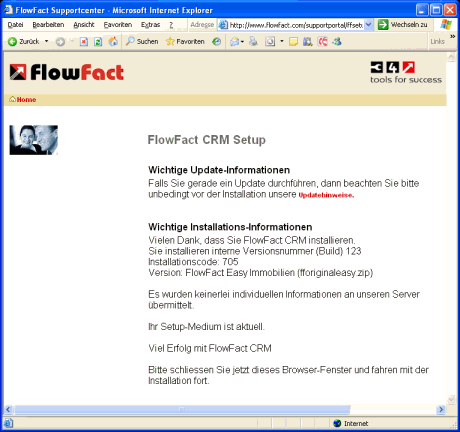The height and width of the screenshot is (432, 460).
Task: Click the FlowFact Easy Immobilien version line
Action: coord(261,273)
